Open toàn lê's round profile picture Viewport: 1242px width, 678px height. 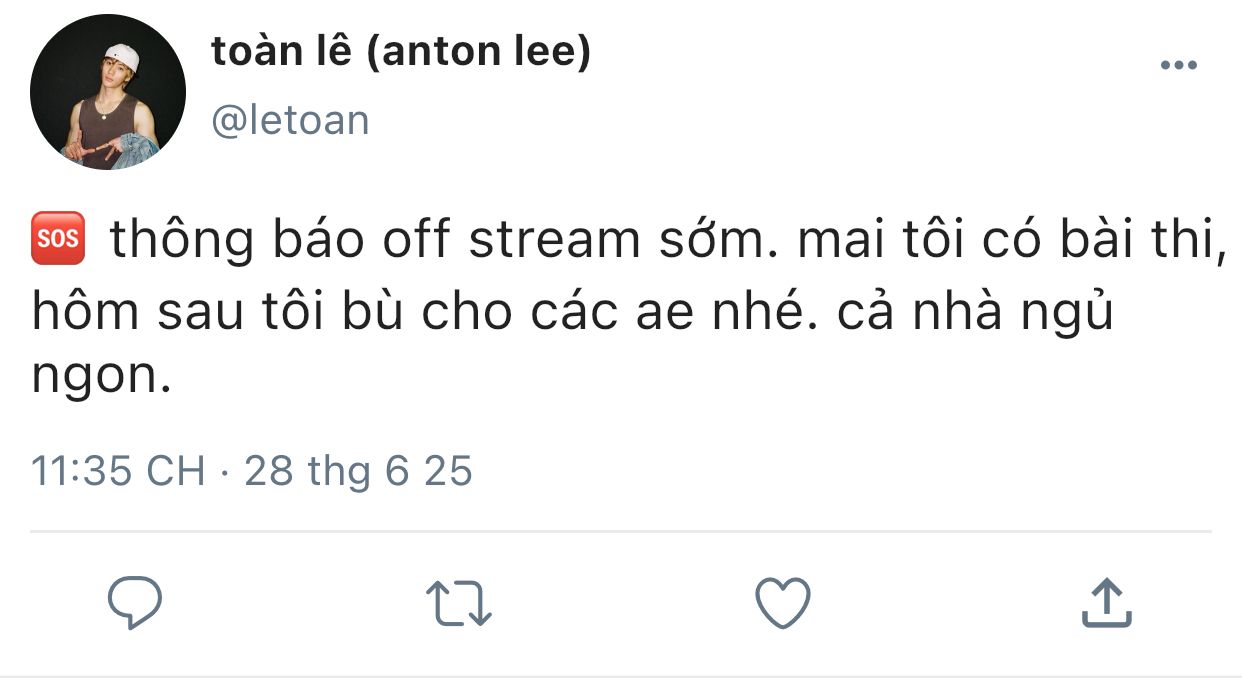point(108,92)
